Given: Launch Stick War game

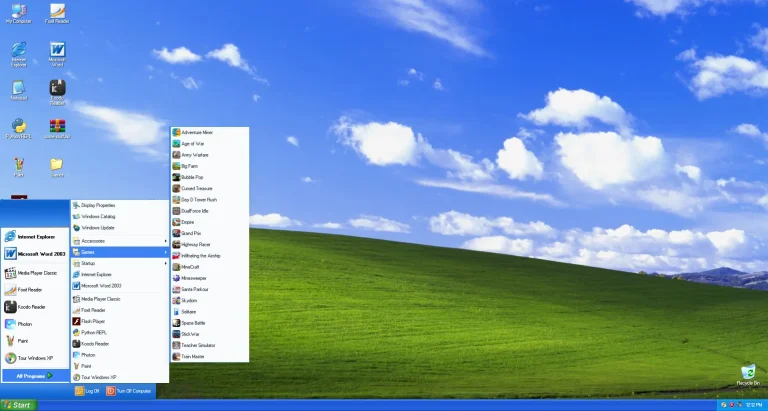Looking at the screenshot, I should [x=210, y=334].
